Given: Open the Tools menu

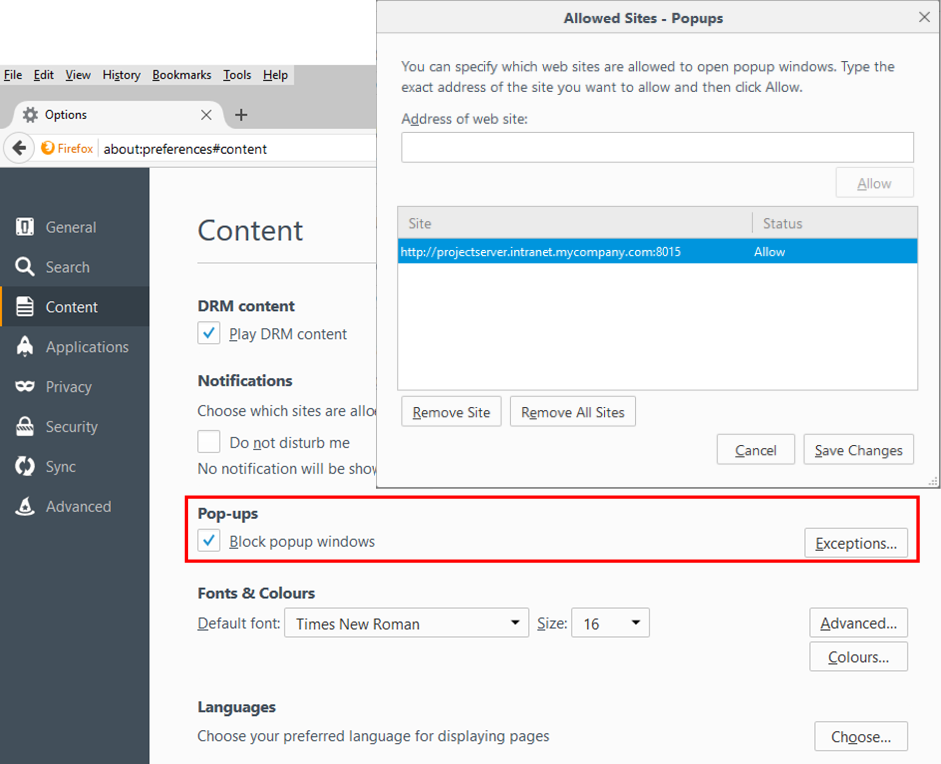Looking at the screenshot, I should [237, 75].
